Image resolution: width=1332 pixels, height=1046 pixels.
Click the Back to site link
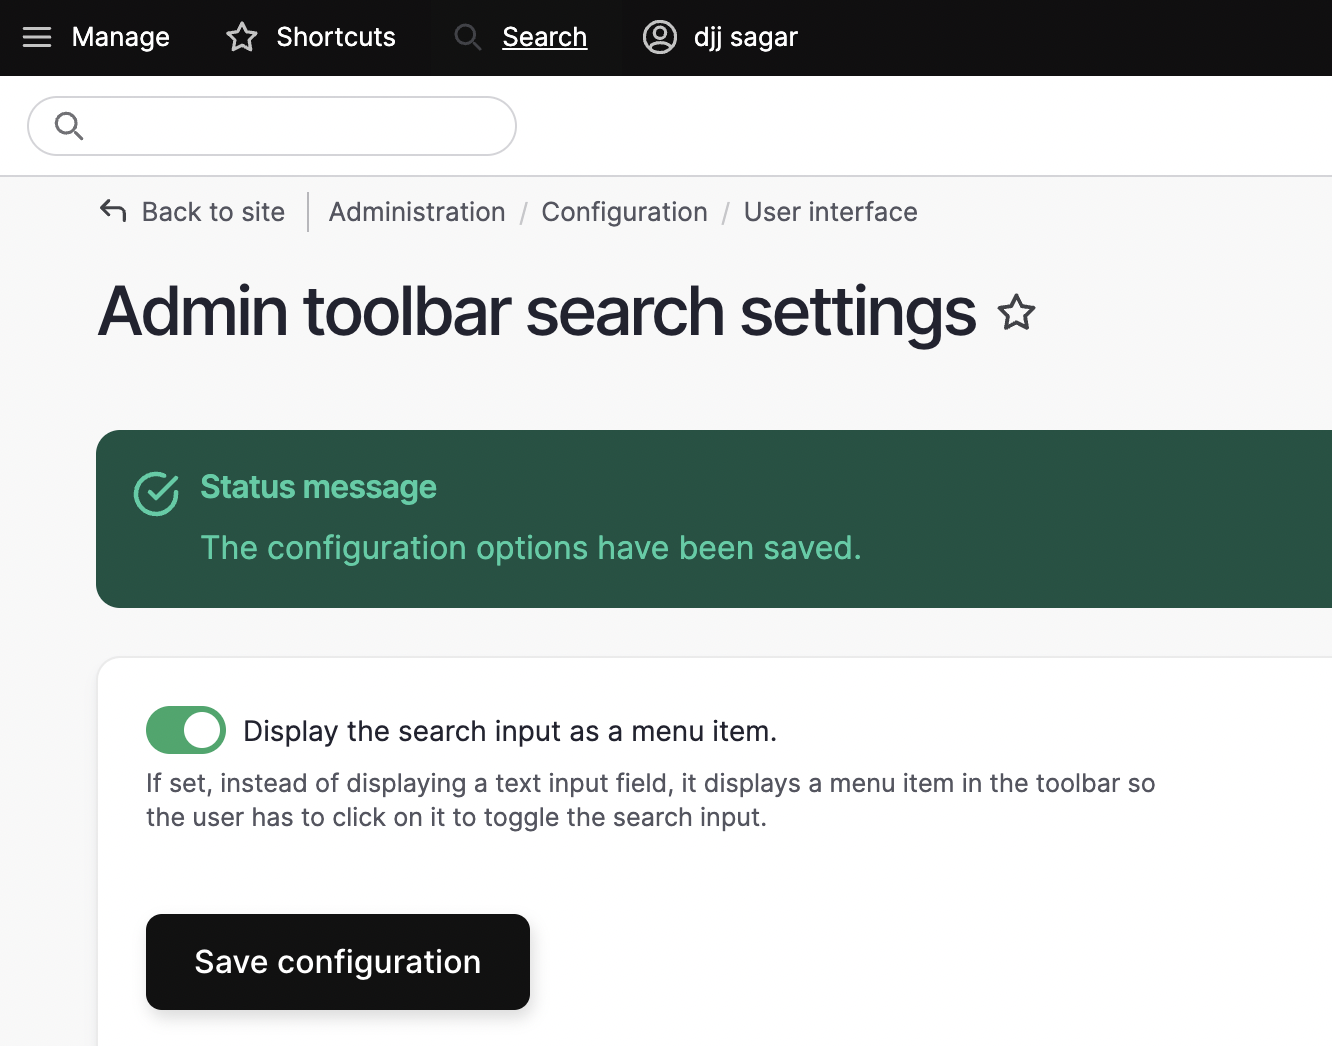(x=213, y=211)
